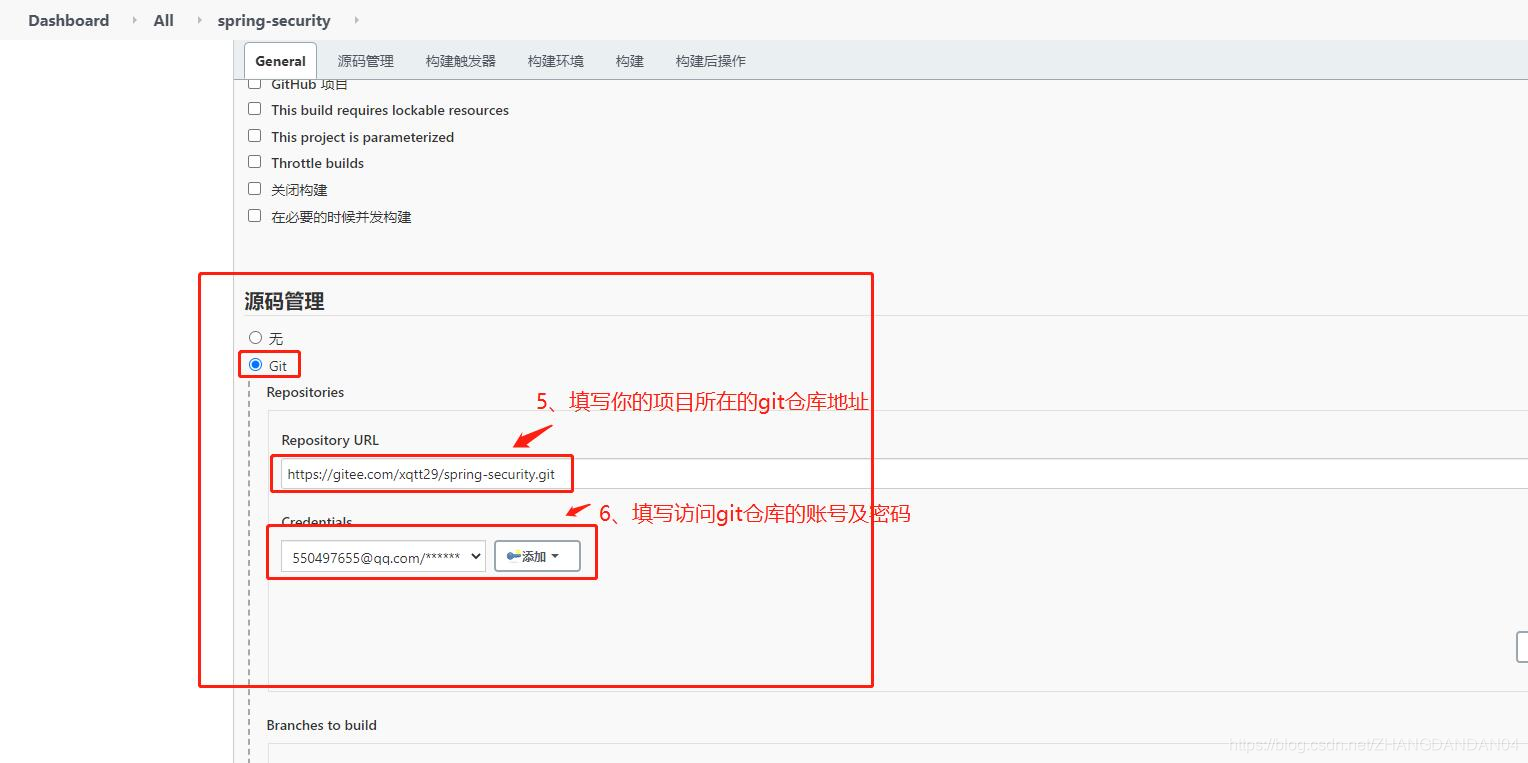This screenshot has height=763, width=1528.
Task: Expand the arrow after Dashboard breadcrumb
Action: pos(134,20)
